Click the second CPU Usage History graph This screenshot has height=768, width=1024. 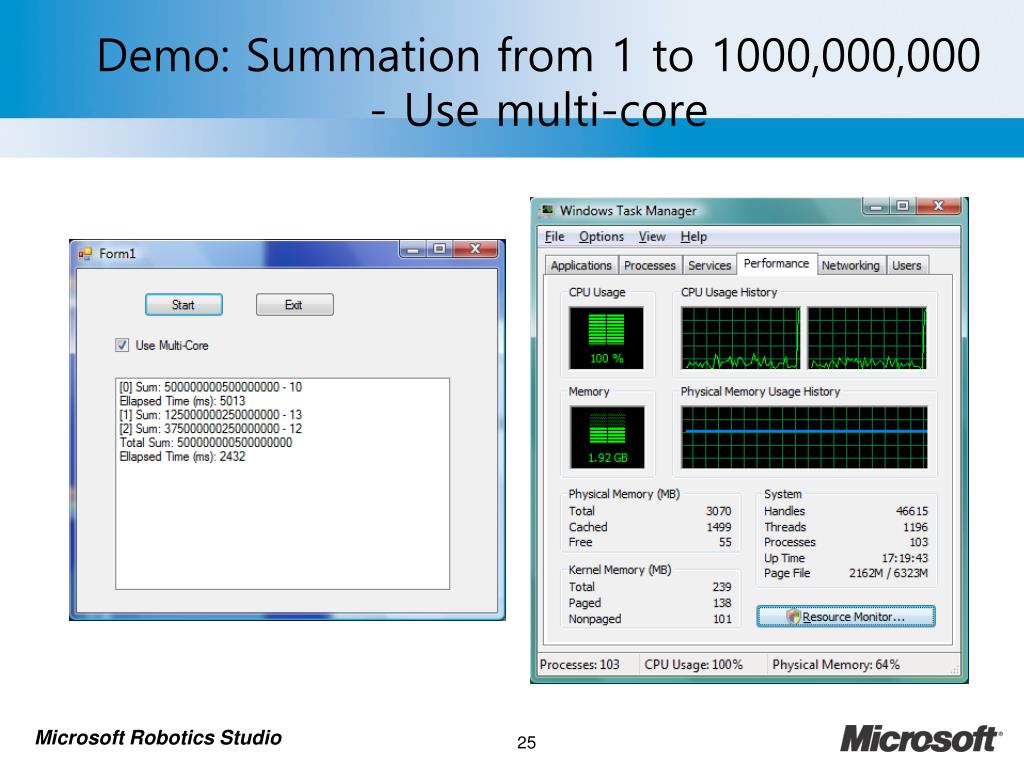click(867, 338)
